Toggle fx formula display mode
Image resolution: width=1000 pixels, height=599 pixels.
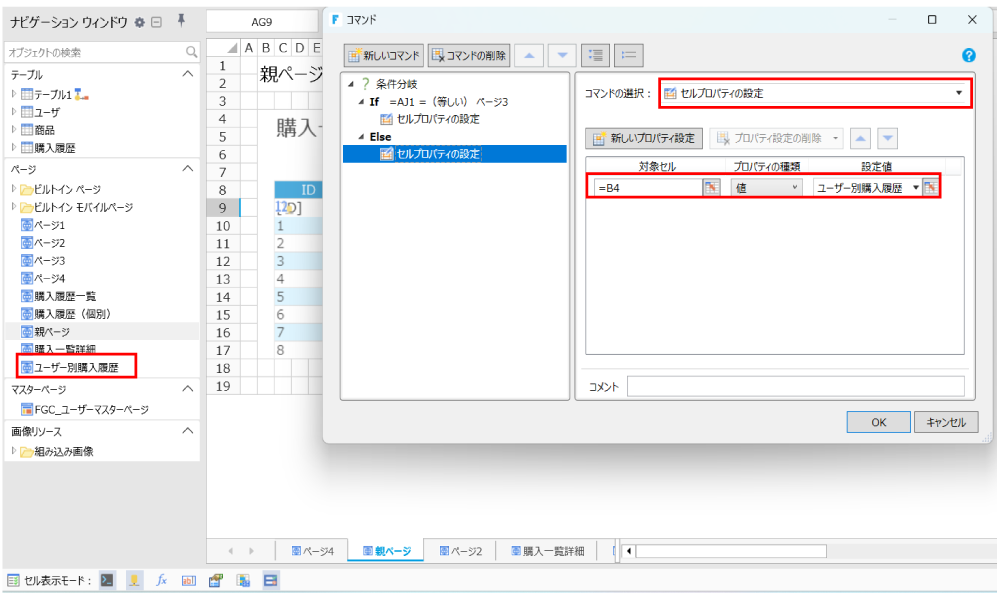[161, 581]
